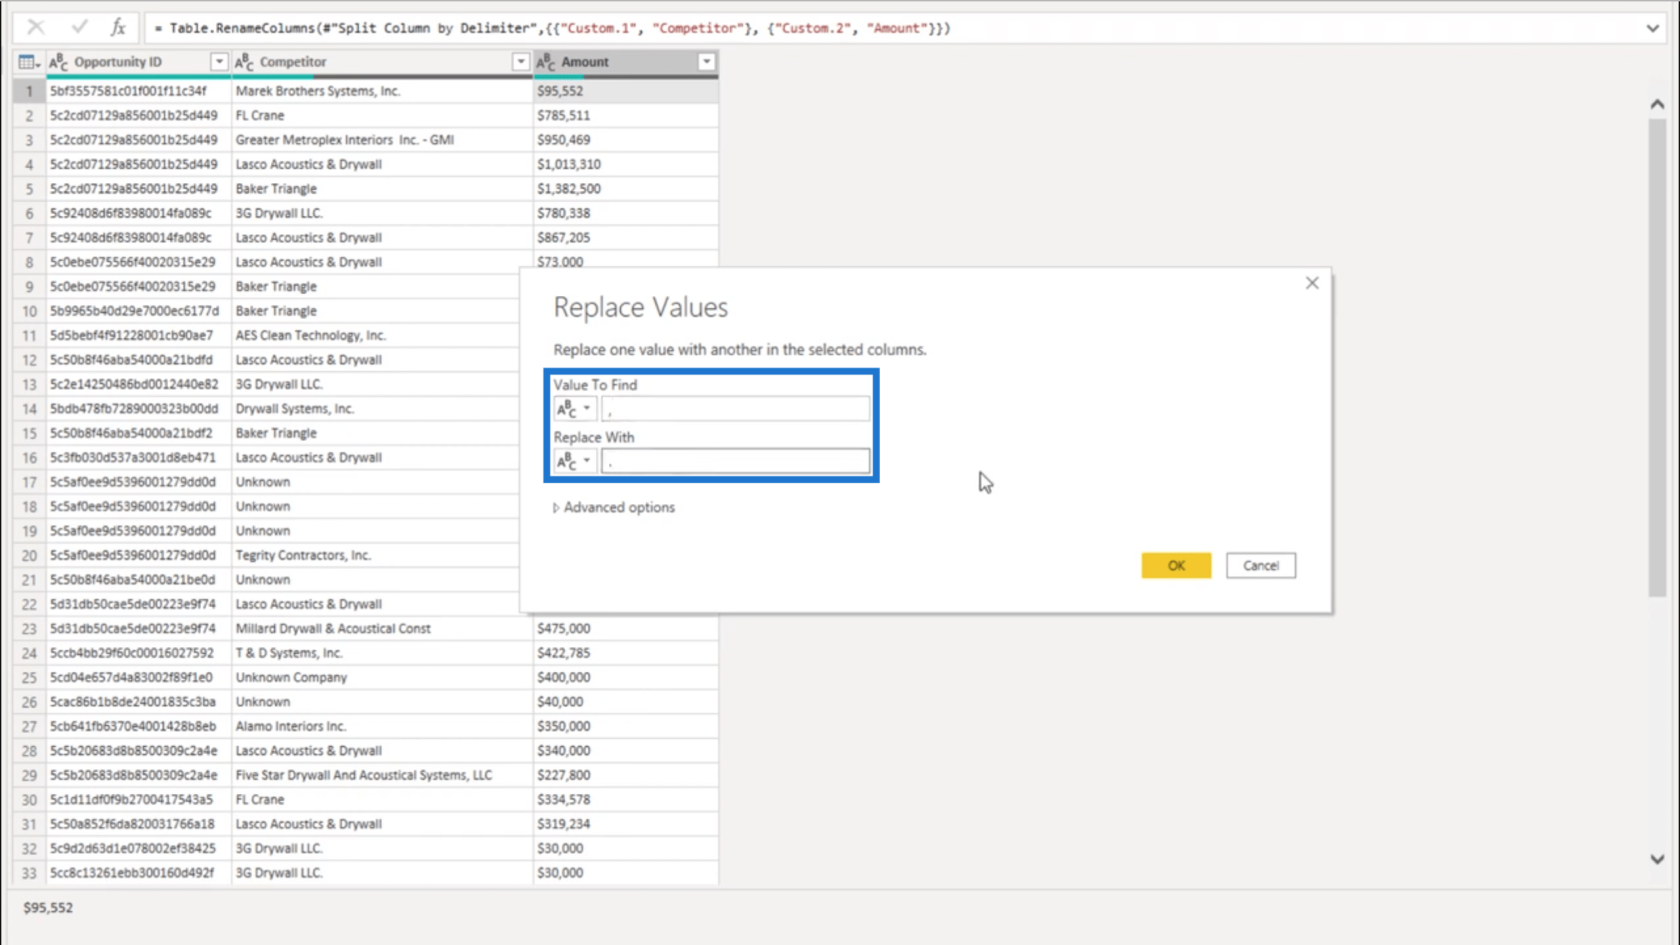Viewport: 1680px width, 945px height.
Task: Click the fx function icon
Action: tap(118, 28)
